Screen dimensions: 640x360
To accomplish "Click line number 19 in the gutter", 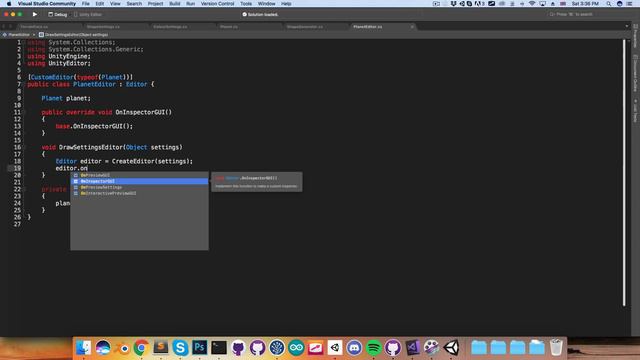I will point(17,168).
